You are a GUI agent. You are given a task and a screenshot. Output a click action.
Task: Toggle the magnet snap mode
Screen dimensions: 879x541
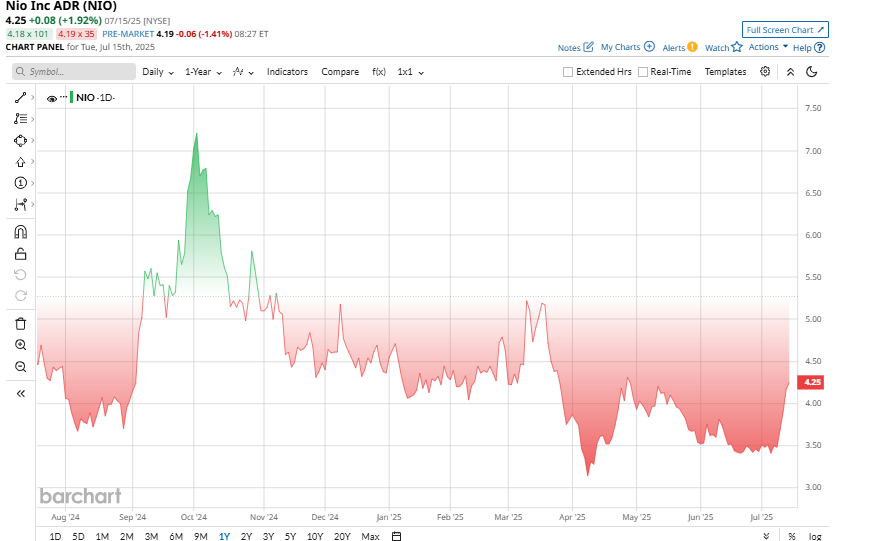click(20, 232)
